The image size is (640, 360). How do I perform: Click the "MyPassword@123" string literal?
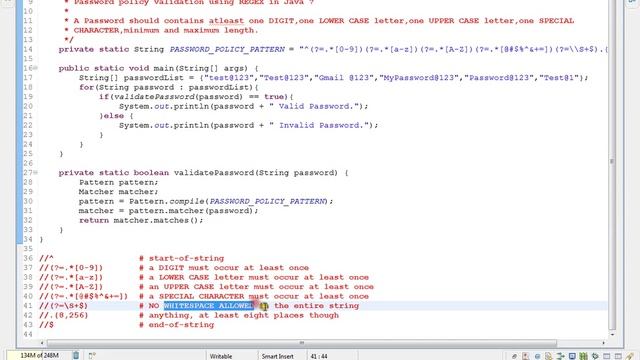coord(419,78)
